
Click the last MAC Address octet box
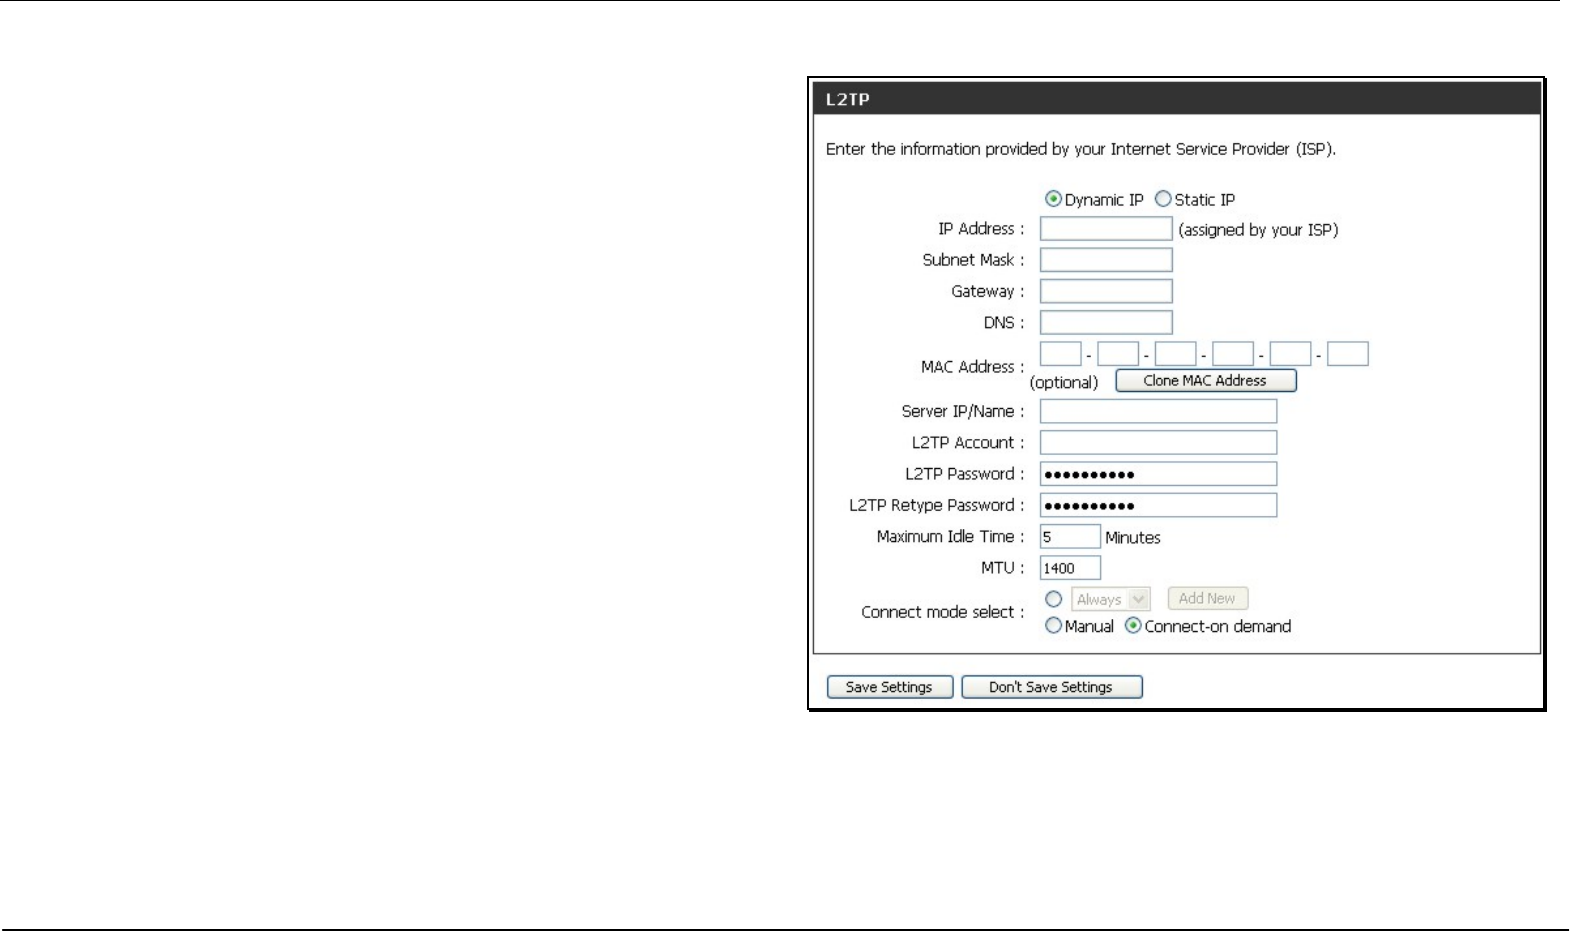[x=1348, y=354]
